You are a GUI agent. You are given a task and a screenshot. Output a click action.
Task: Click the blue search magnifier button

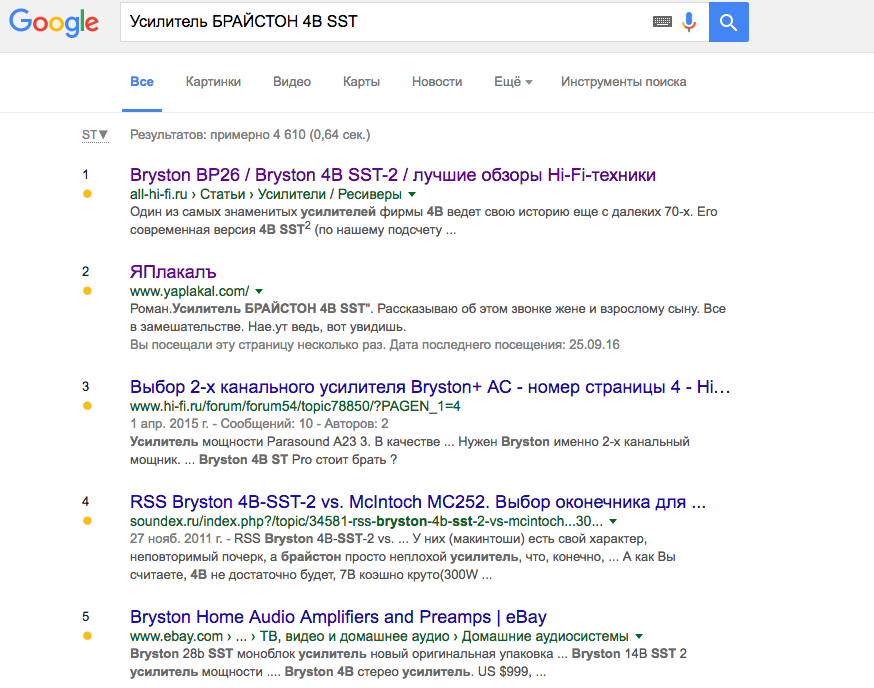(x=729, y=22)
